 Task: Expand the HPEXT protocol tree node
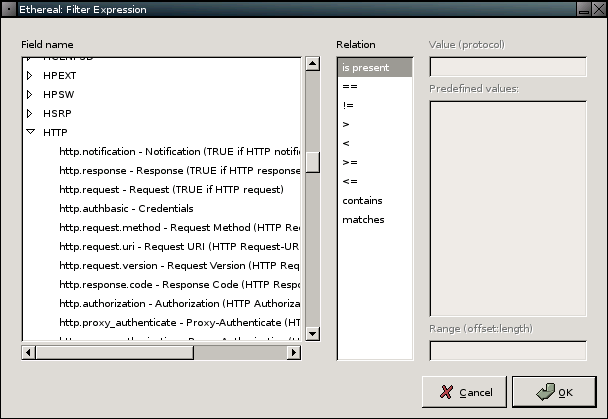point(30,76)
